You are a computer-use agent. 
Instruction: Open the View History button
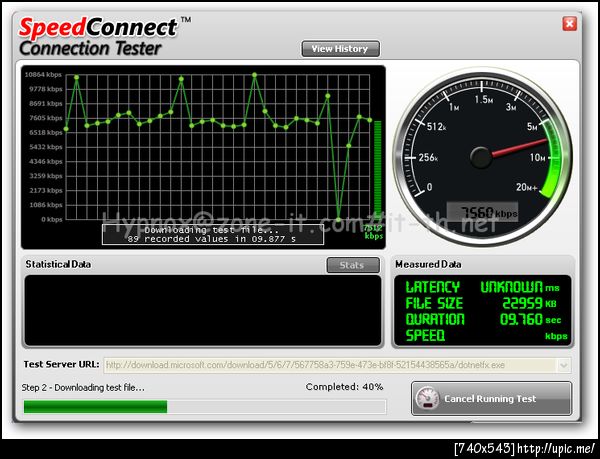(341, 49)
